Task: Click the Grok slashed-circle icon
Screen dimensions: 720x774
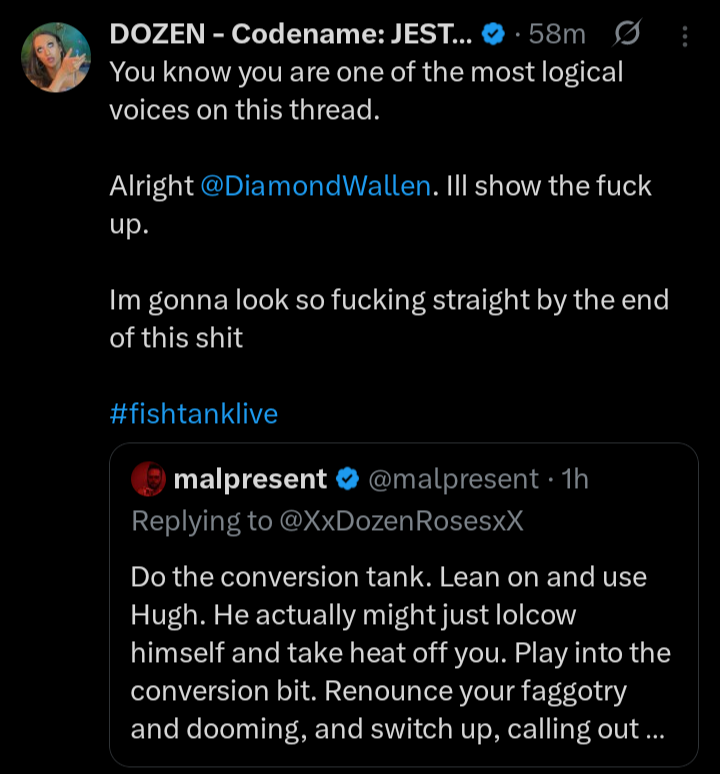Action: [627, 34]
